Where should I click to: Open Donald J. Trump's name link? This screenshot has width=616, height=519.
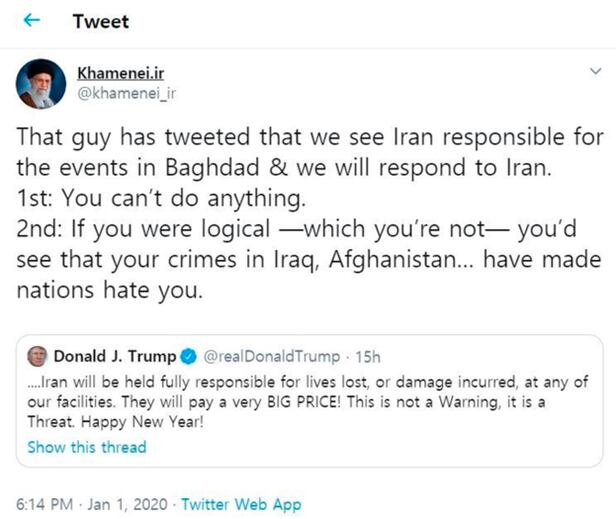coord(115,357)
